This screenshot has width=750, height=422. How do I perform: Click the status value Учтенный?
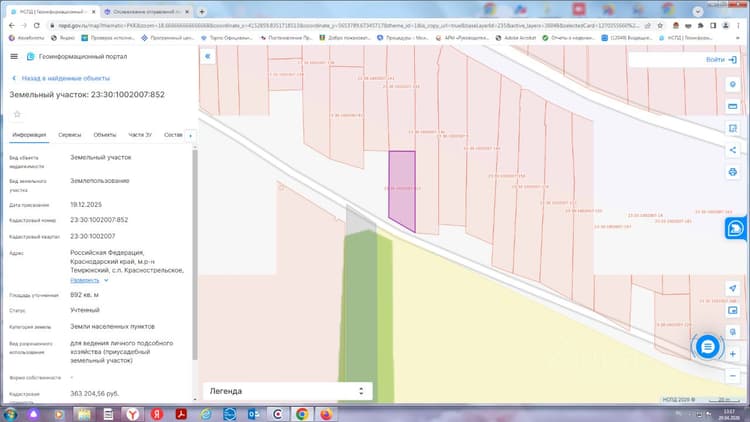[x=85, y=310]
